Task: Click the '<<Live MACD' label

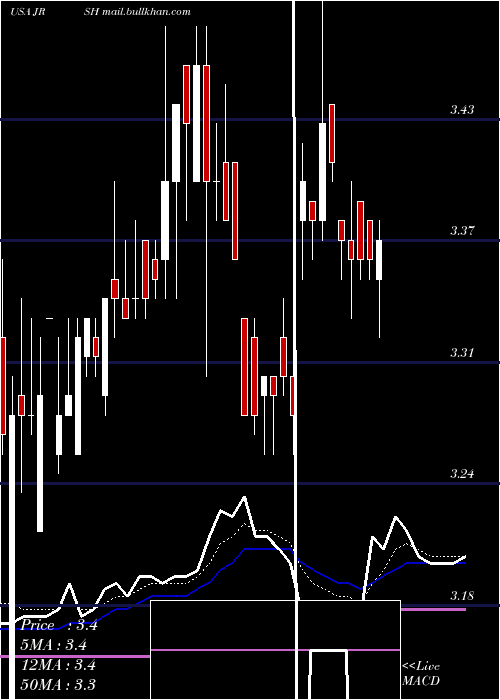Action: click(x=421, y=673)
